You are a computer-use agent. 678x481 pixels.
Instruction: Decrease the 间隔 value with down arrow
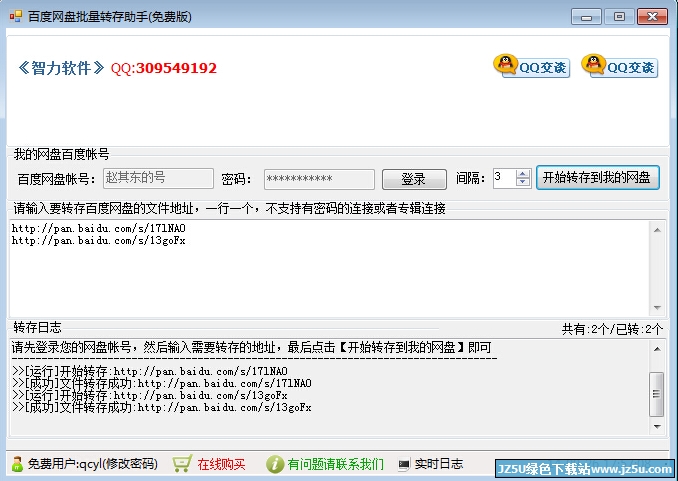point(523,183)
